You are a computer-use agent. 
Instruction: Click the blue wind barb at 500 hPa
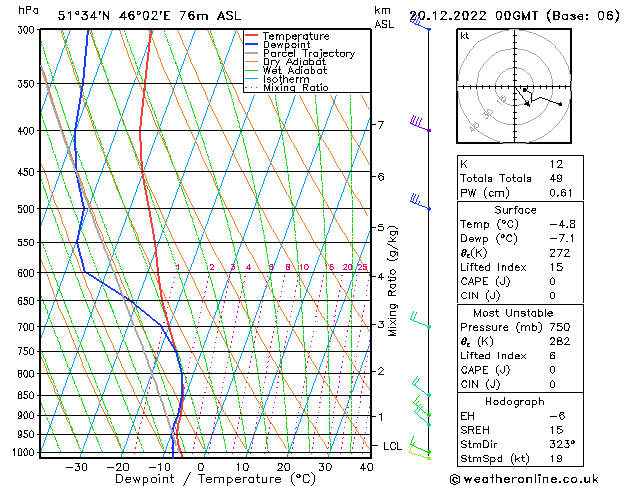tap(420, 203)
